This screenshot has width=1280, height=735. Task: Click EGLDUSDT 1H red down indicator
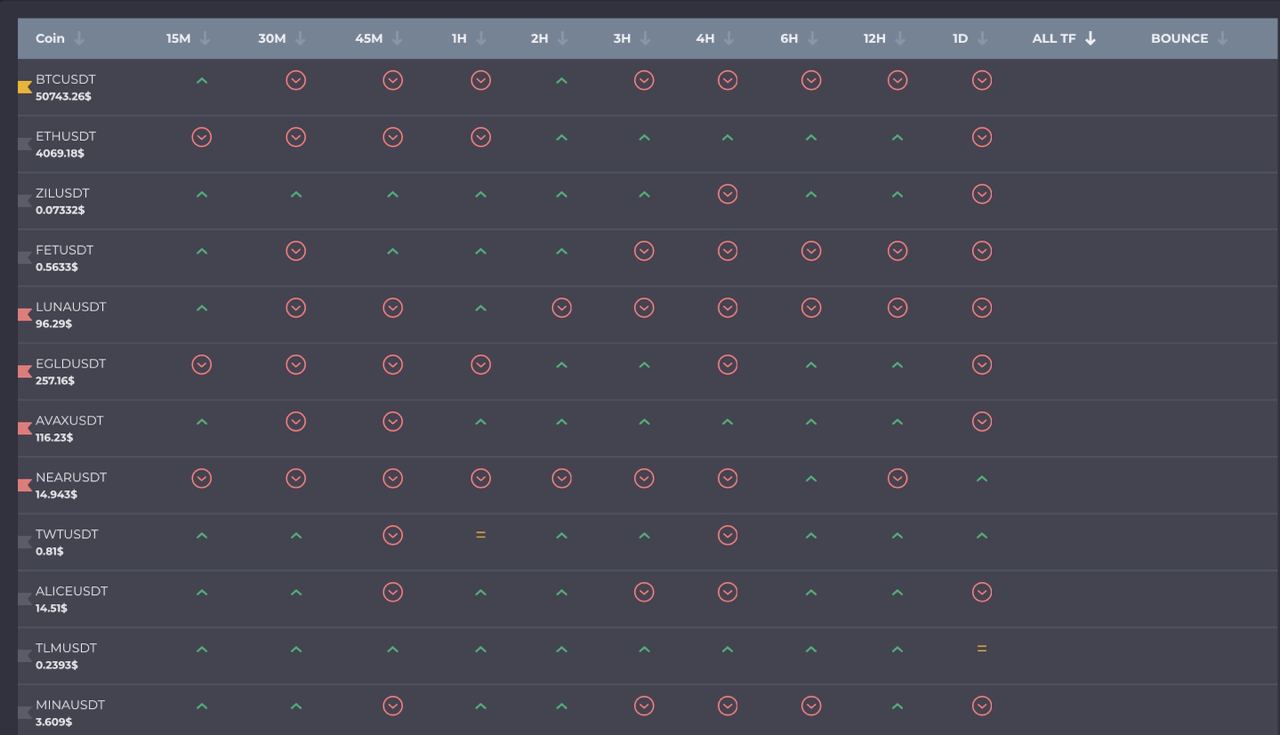point(481,365)
